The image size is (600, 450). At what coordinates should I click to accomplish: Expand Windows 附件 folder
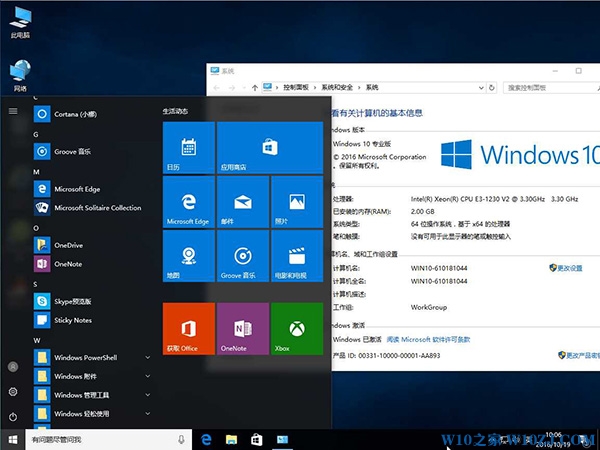coord(92,377)
